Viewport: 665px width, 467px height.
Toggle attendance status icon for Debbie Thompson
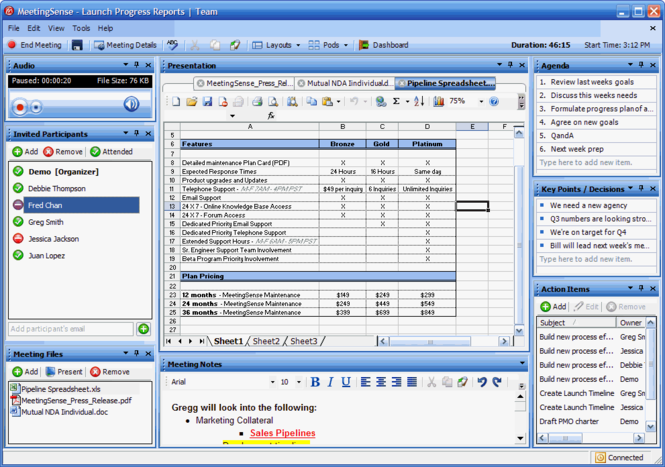click(18, 188)
